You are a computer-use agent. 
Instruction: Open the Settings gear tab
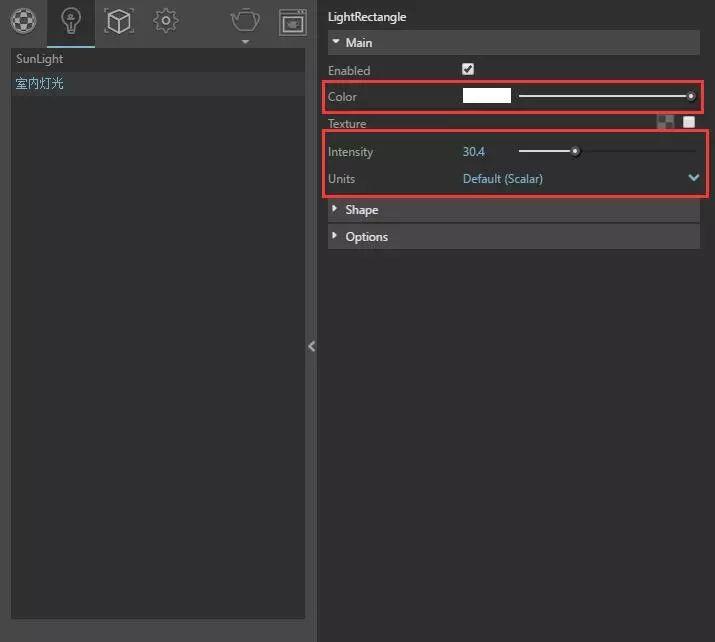click(166, 21)
